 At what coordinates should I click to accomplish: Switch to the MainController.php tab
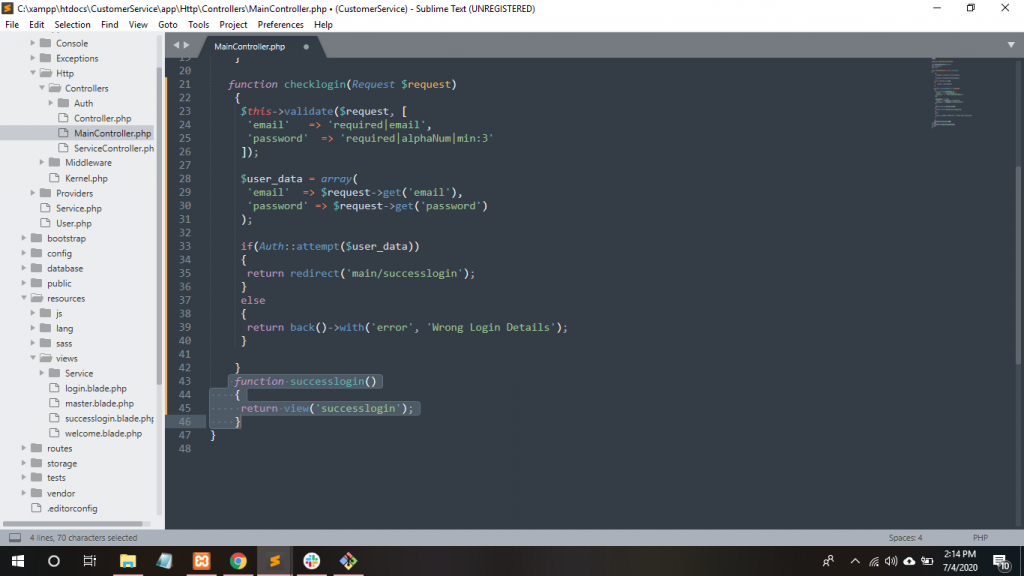coord(251,47)
